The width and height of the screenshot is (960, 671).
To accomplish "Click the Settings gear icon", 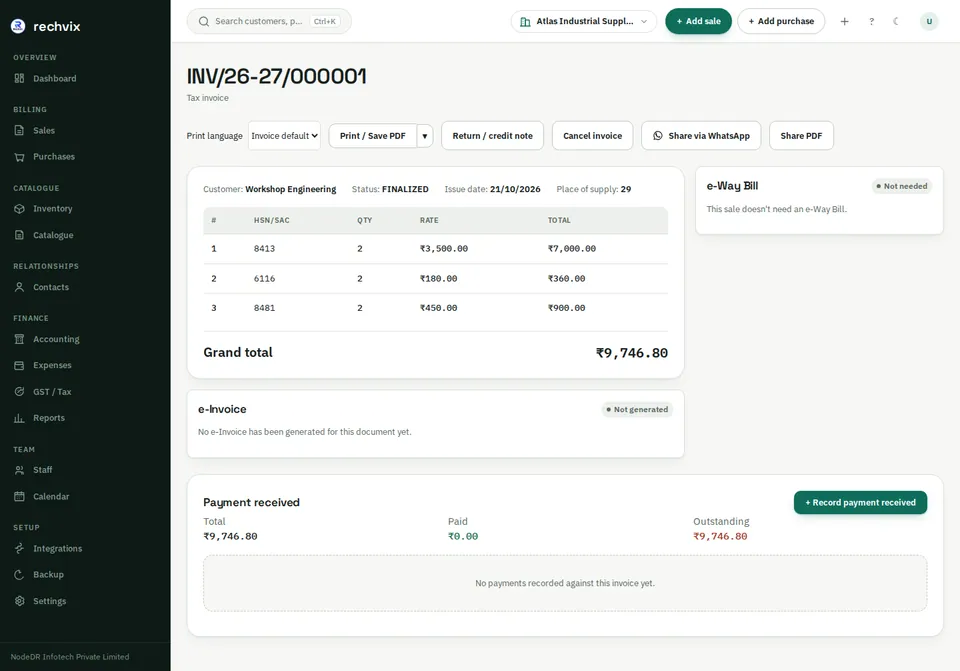I will coord(20,601).
